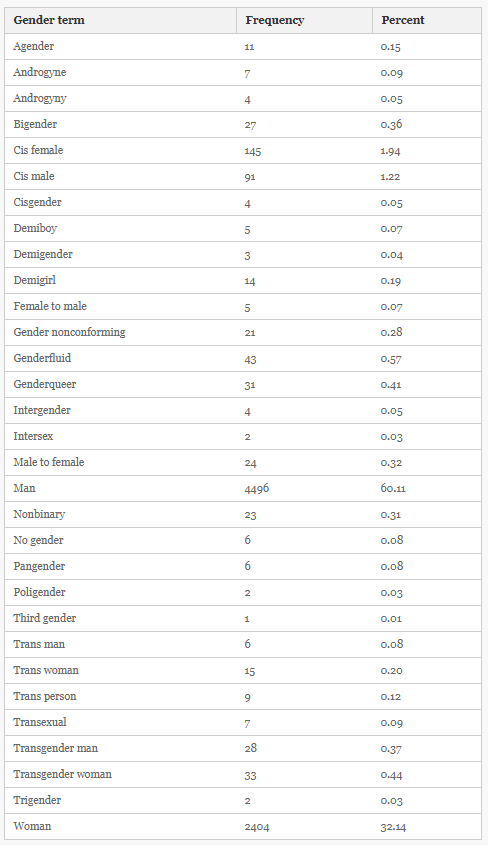Select the Transgender woman term

[x=63, y=774]
